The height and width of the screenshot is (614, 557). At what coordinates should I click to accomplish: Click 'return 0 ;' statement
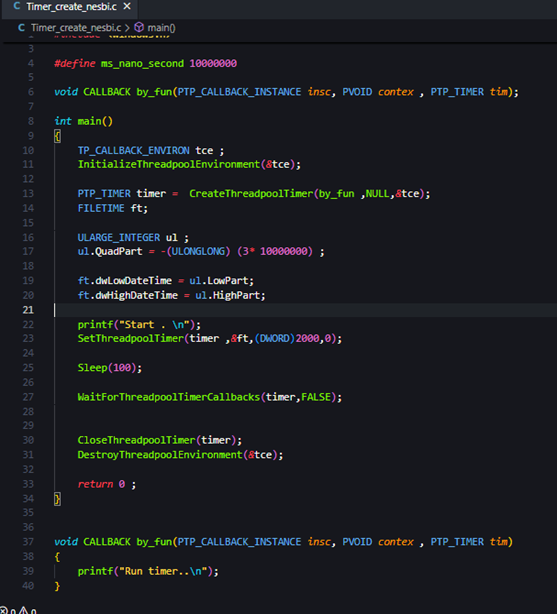(107, 484)
